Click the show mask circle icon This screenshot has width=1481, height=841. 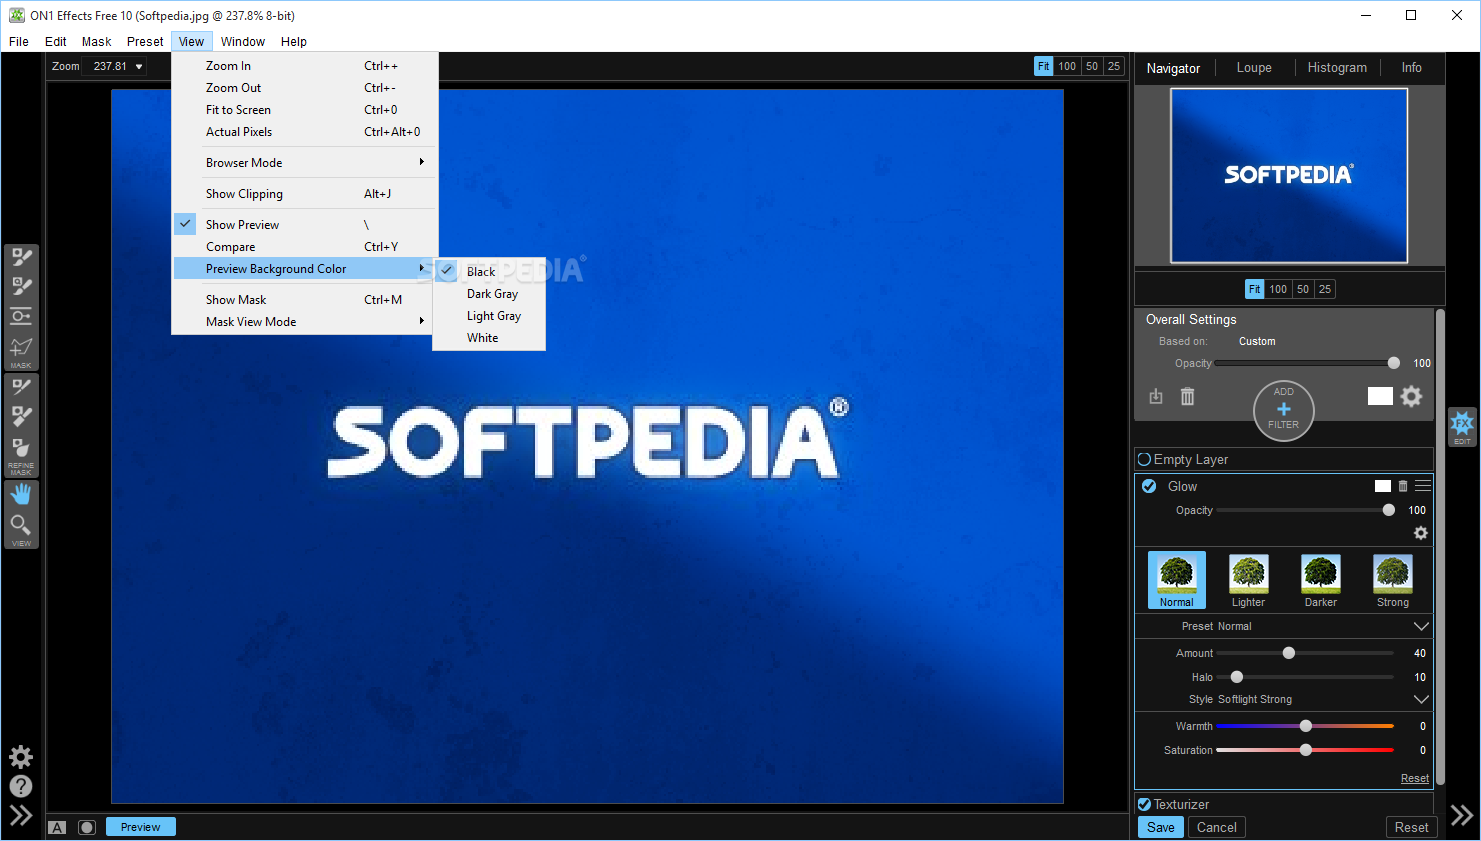point(87,827)
